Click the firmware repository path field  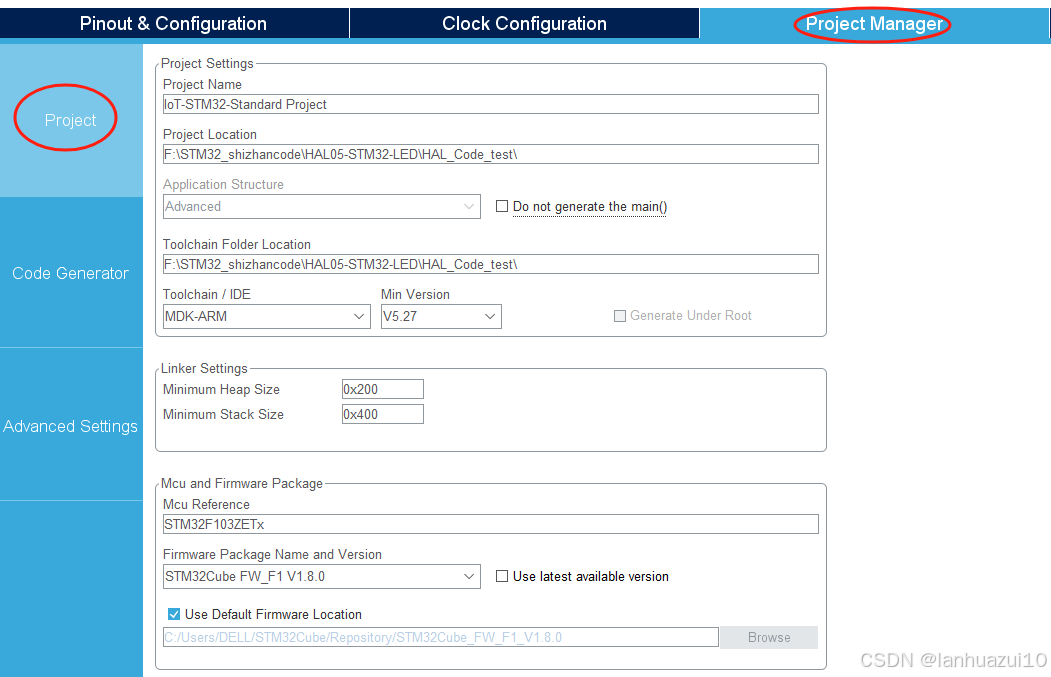441,637
